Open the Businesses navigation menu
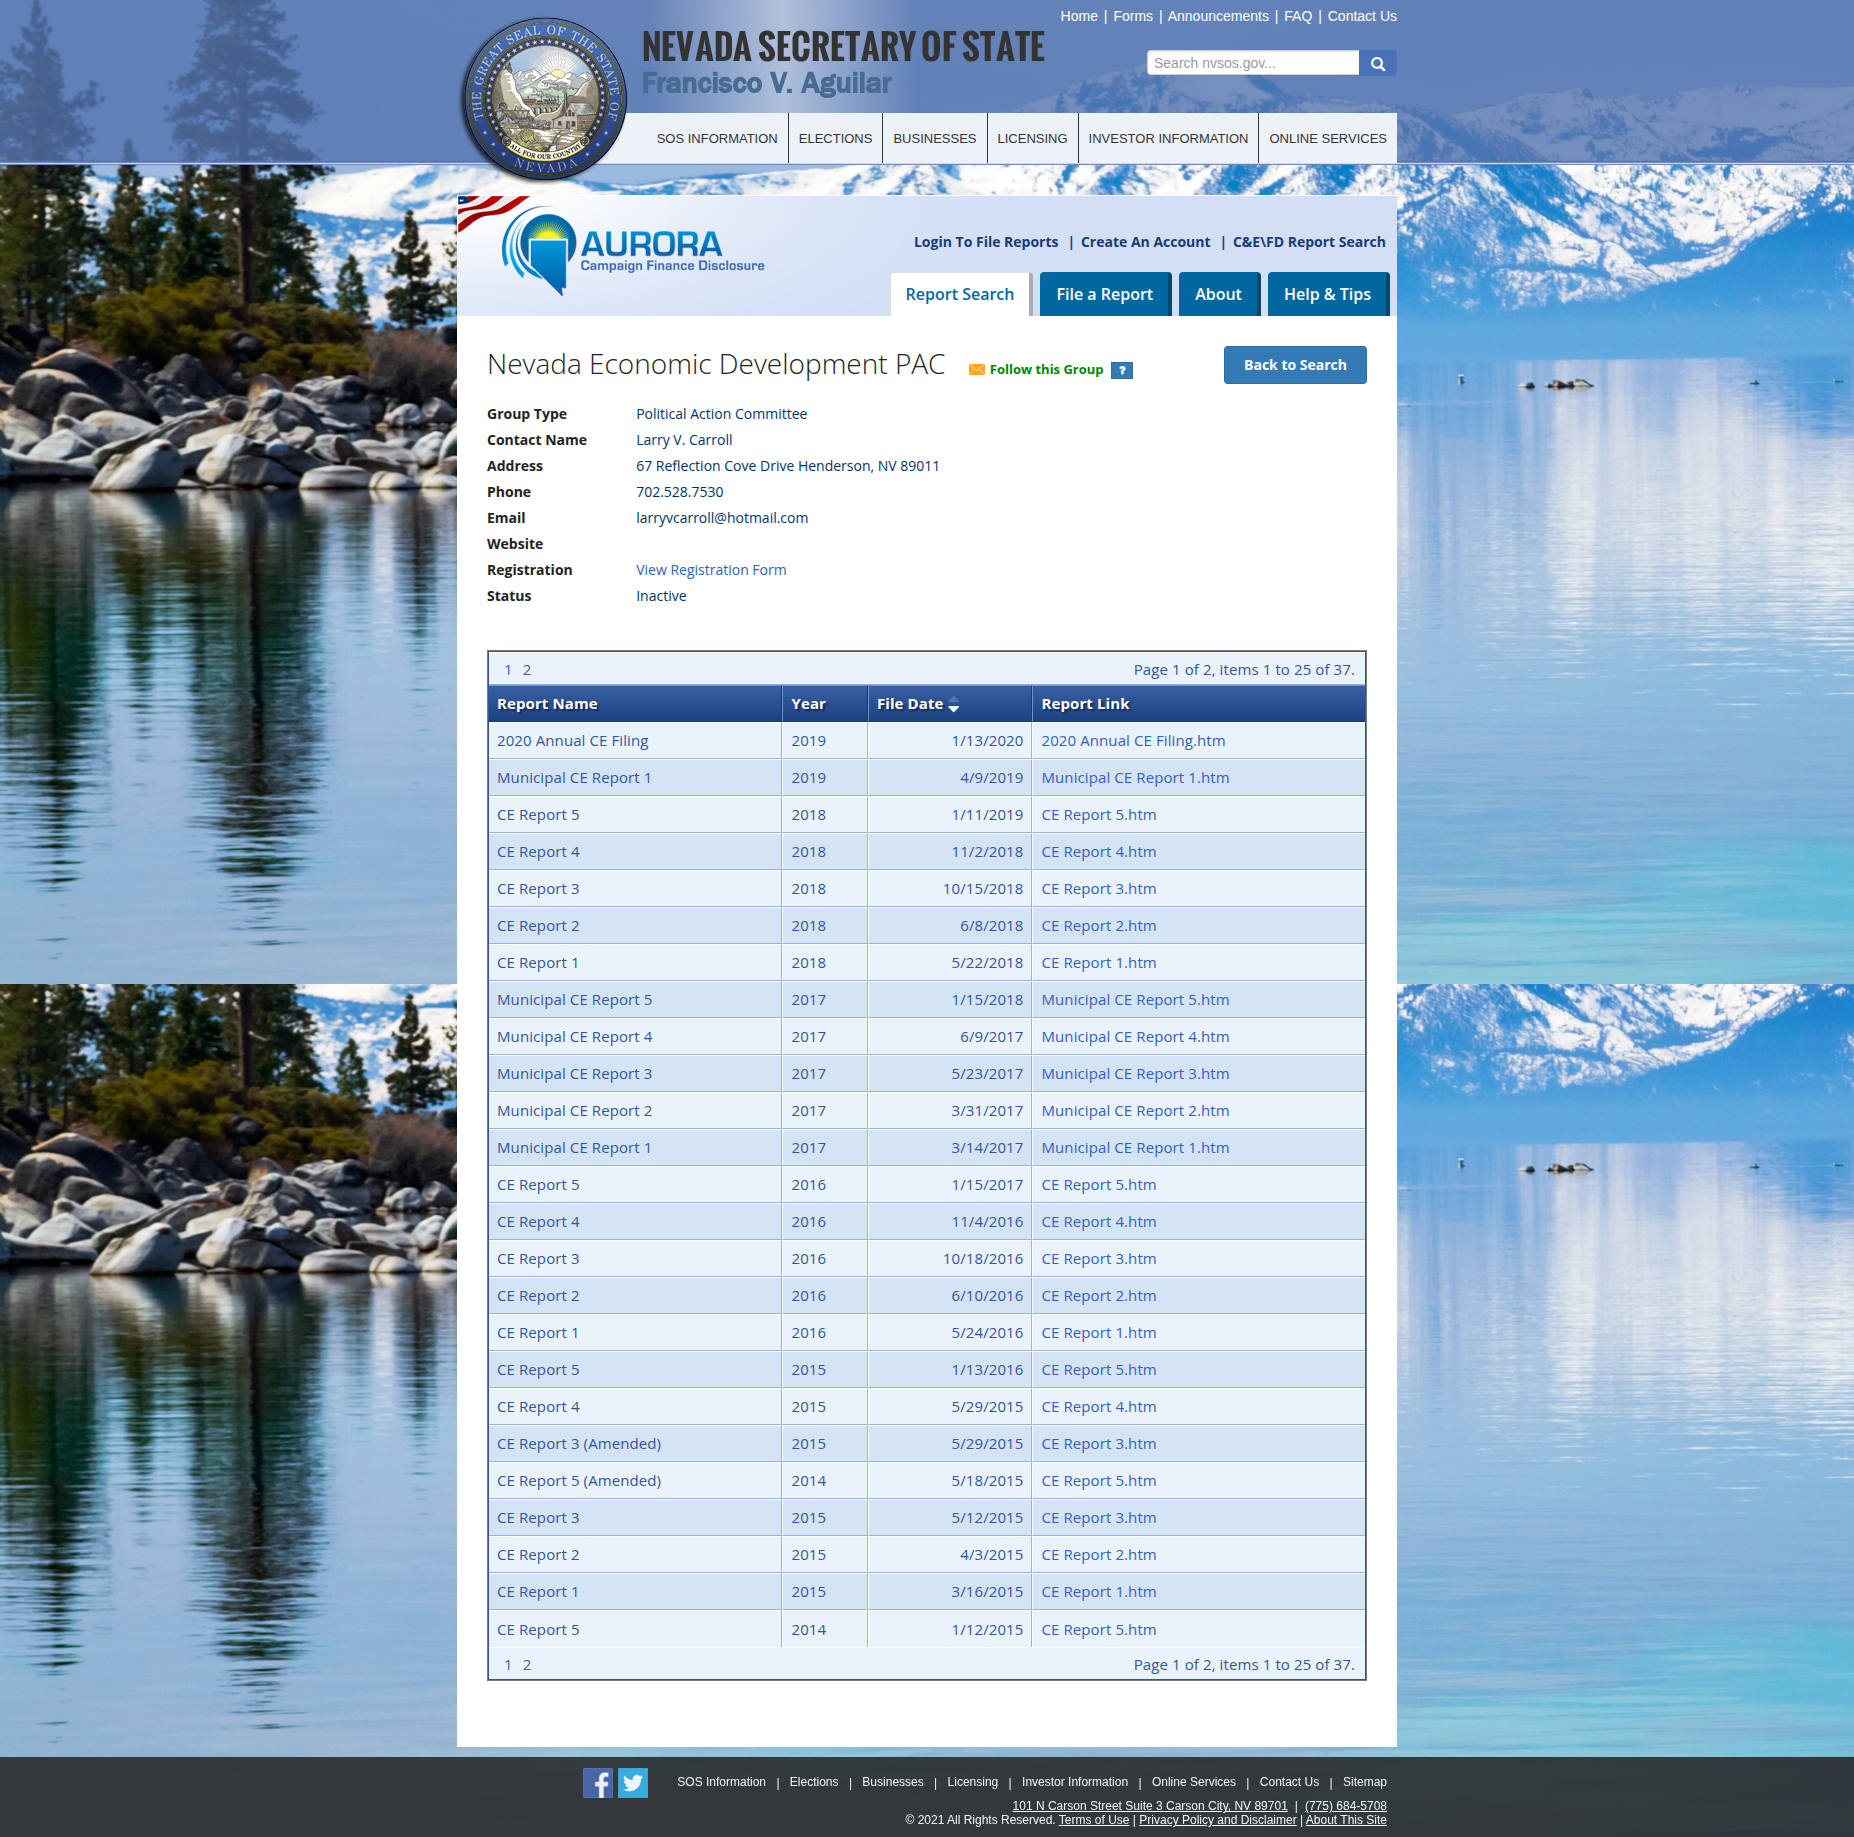 [934, 139]
